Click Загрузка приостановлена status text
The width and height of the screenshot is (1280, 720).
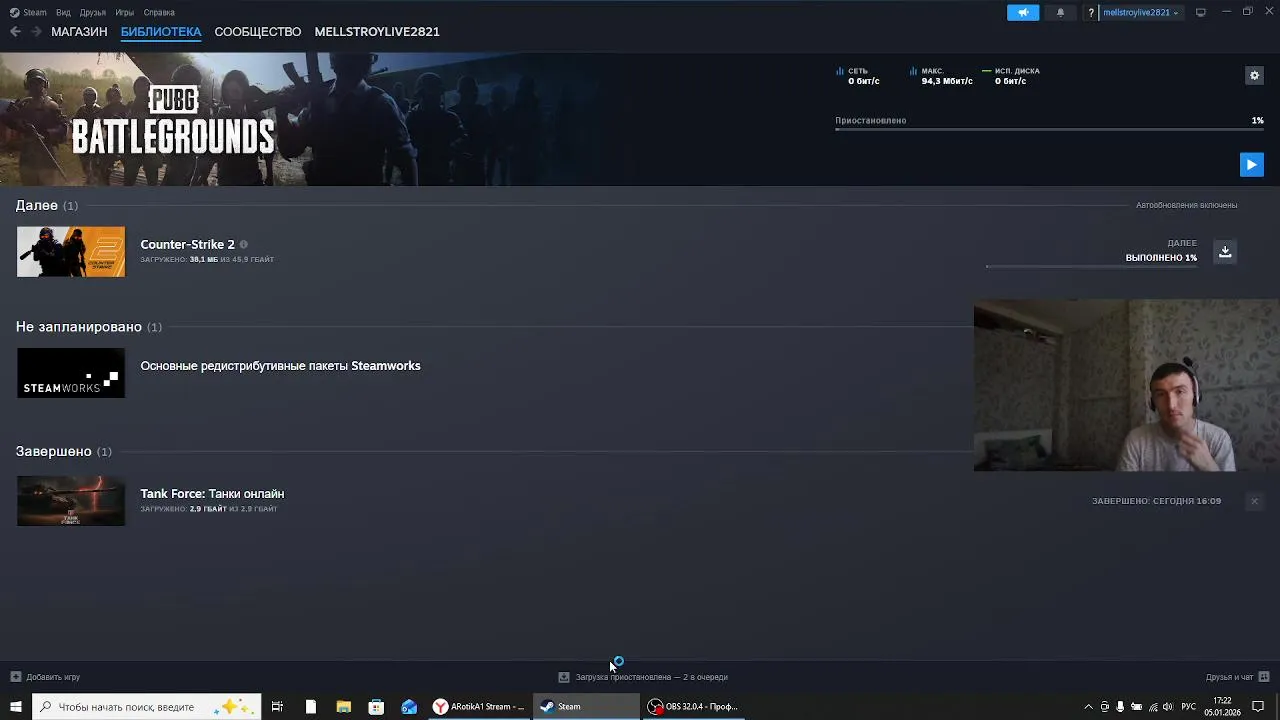(651, 677)
